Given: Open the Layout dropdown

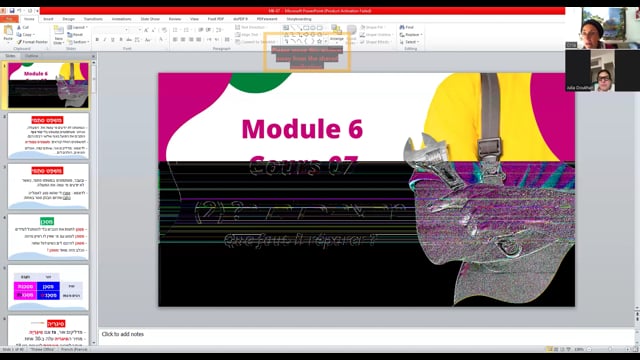Looking at the screenshot, I should tap(78, 27).
